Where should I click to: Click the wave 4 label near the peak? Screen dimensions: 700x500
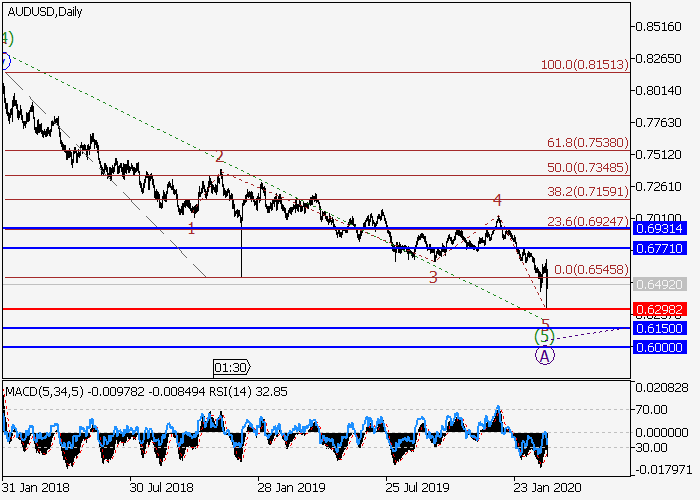click(497, 200)
